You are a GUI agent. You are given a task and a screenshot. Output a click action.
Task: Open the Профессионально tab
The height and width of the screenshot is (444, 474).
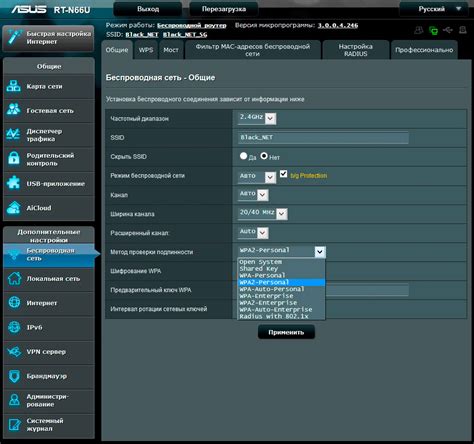pos(424,50)
